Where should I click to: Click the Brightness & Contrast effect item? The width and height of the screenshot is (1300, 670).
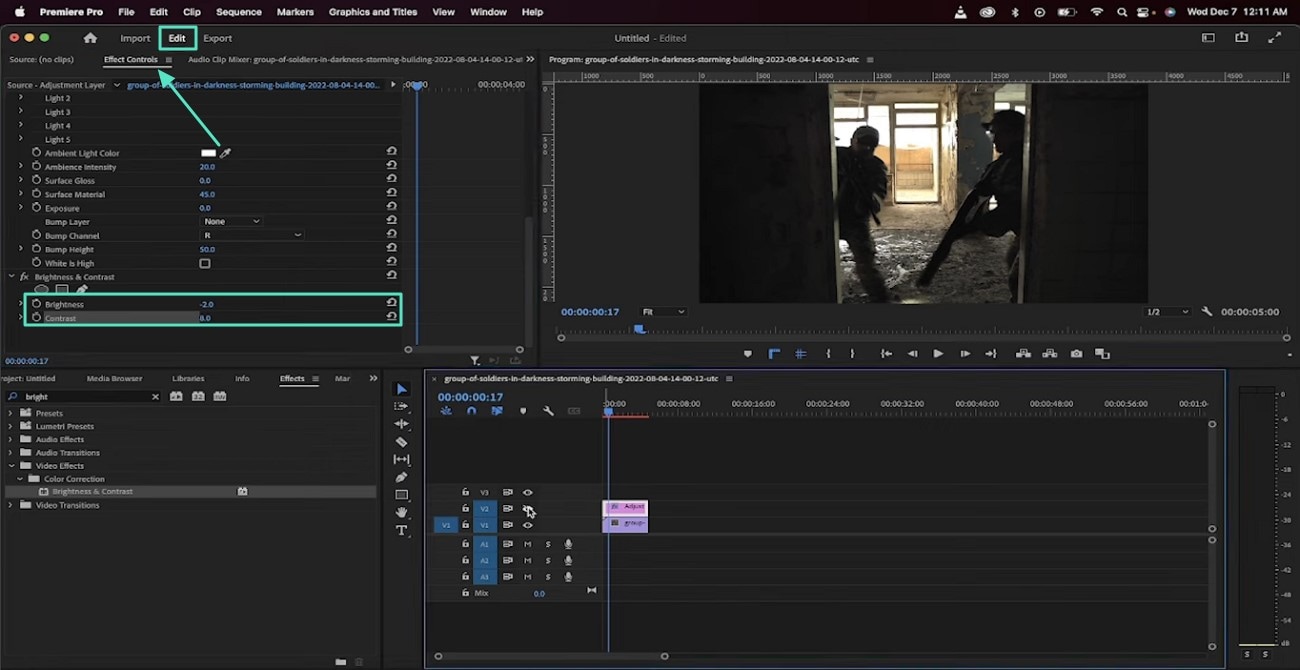coord(92,491)
